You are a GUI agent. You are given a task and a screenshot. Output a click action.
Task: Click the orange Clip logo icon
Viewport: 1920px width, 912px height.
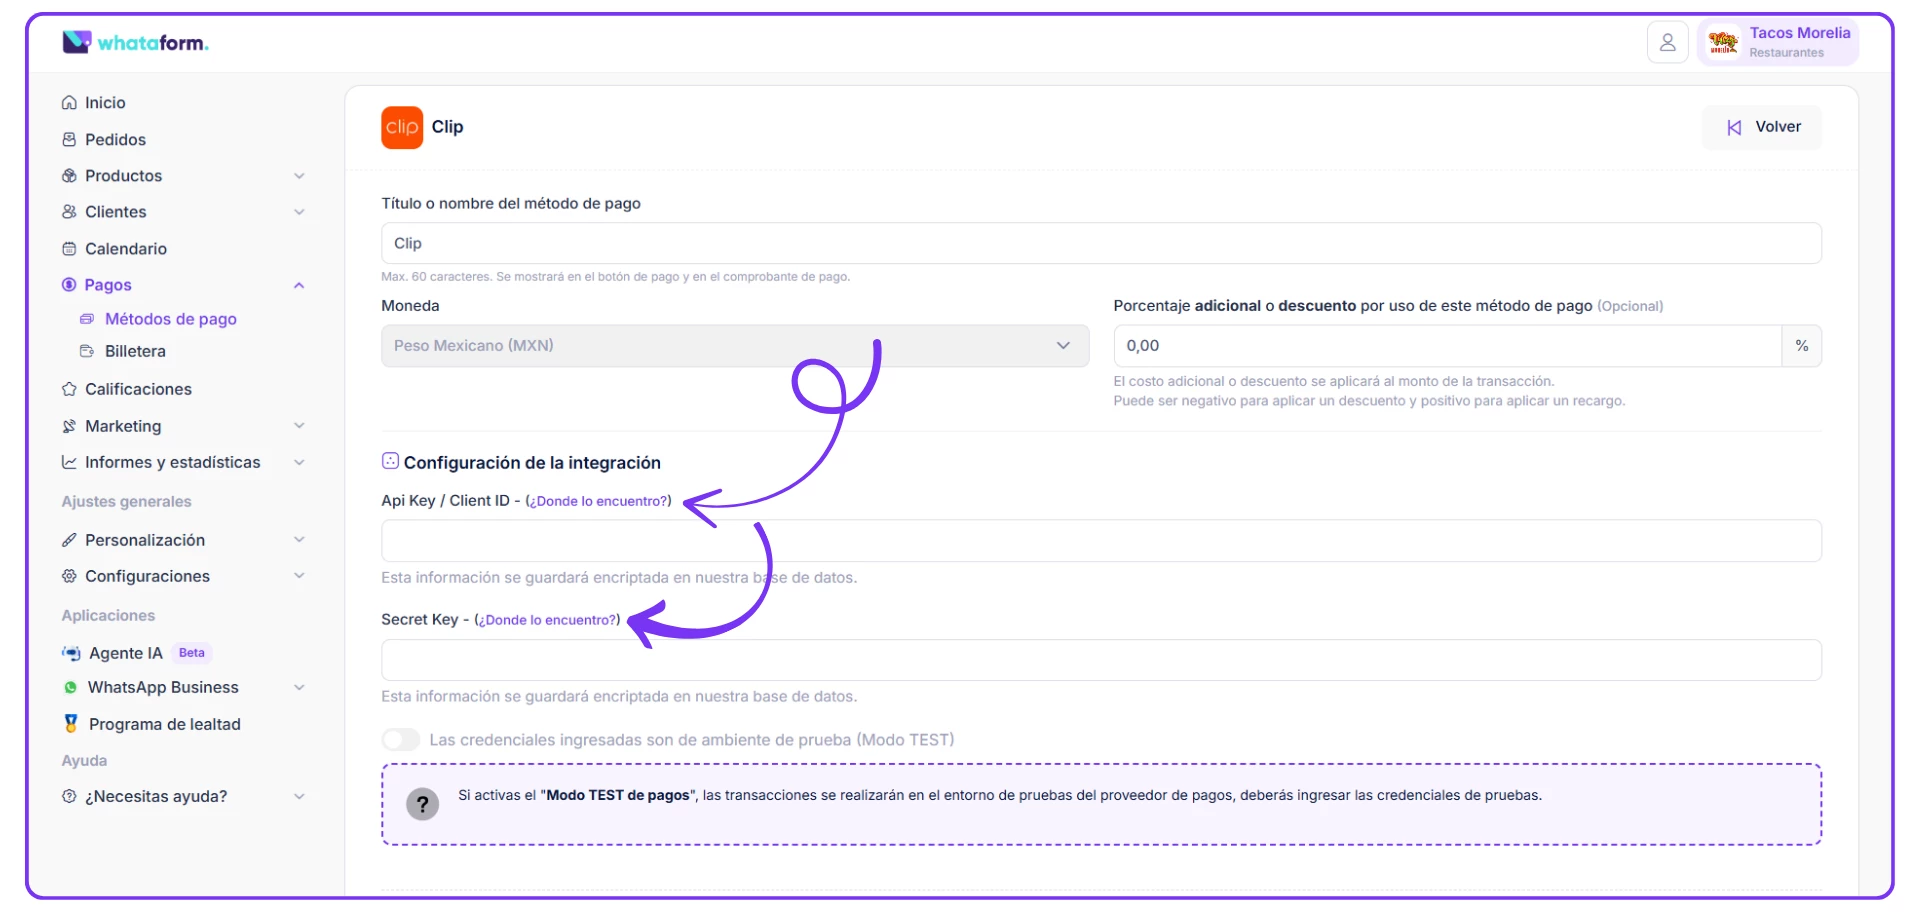click(402, 128)
